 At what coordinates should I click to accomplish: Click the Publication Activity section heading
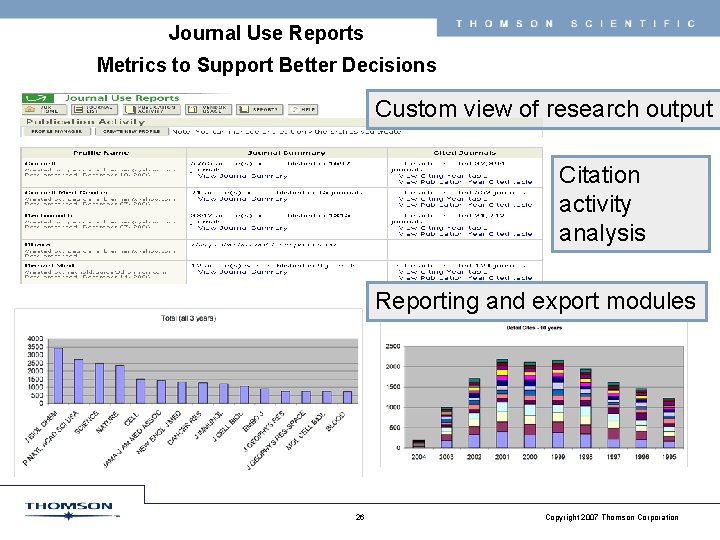point(86,122)
